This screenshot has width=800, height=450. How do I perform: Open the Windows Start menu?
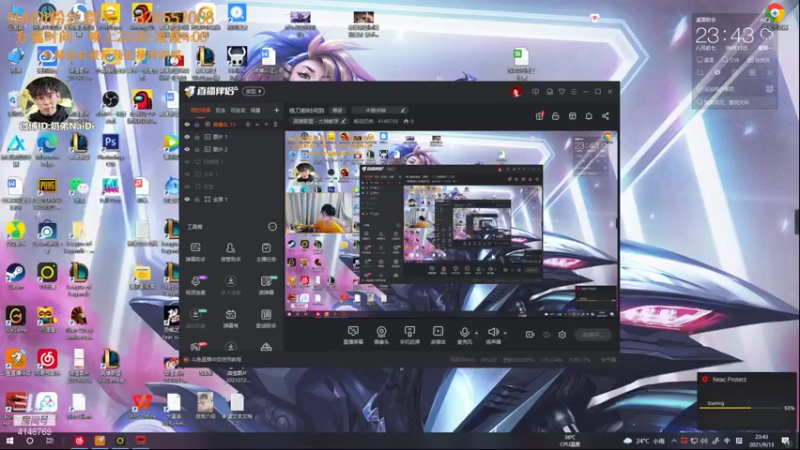click(9, 441)
